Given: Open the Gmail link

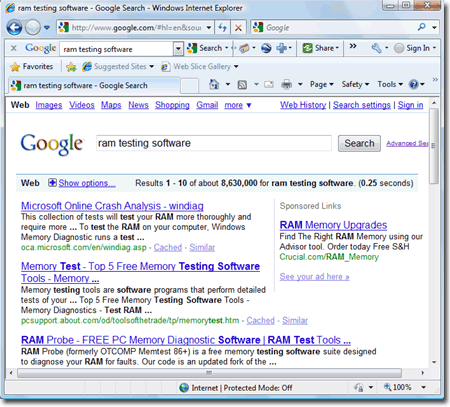Looking at the screenshot, I should (x=207, y=105).
